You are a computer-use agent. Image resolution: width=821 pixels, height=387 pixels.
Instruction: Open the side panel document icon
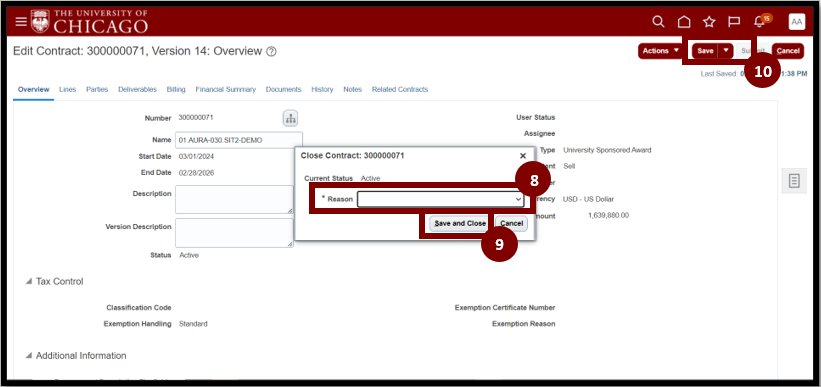point(794,181)
